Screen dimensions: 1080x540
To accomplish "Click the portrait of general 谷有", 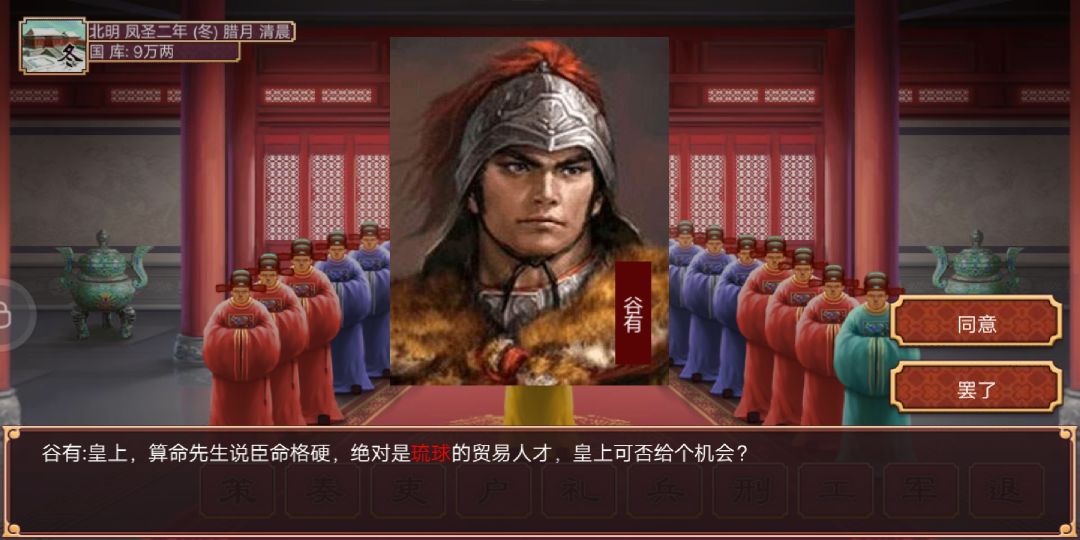I will tap(529, 211).
